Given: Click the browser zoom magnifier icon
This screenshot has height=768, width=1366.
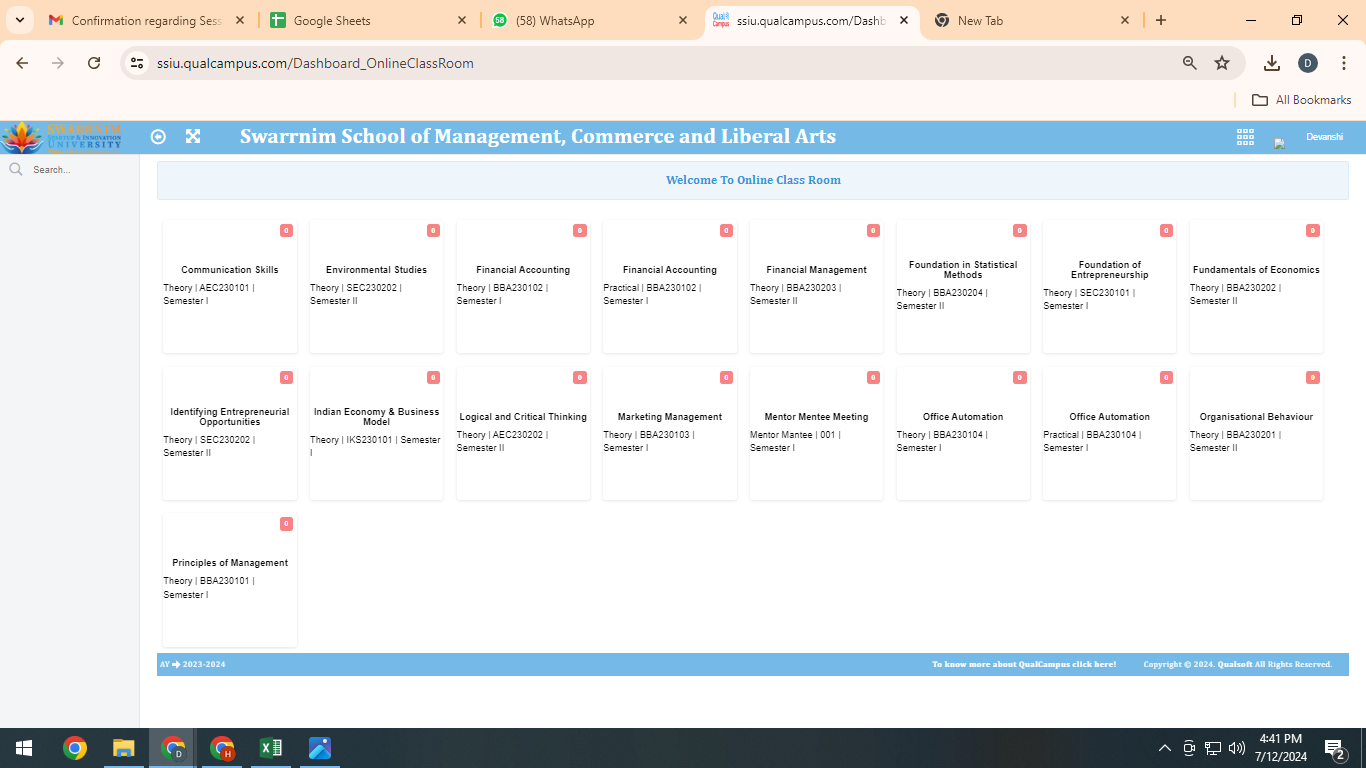Looking at the screenshot, I should point(1190,63).
